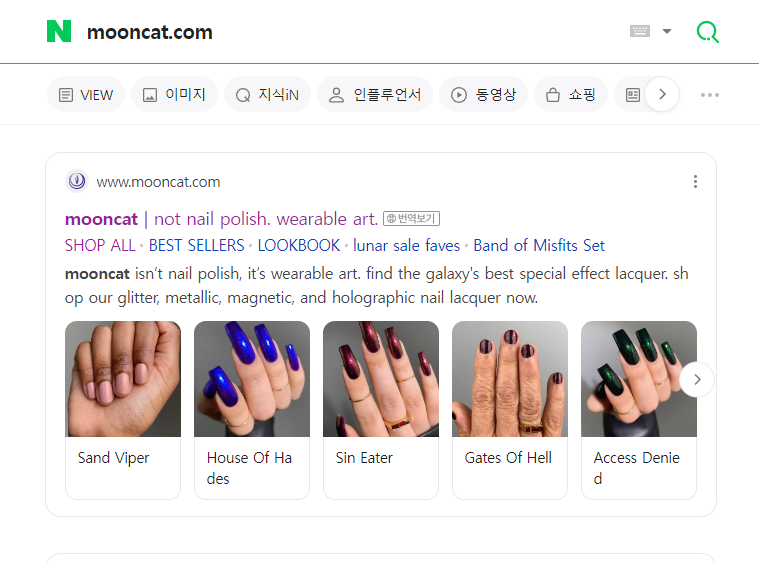Open the 쇼핑 shopping tab
The height and width of the screenshot is (562, 759).
point(571,94)
